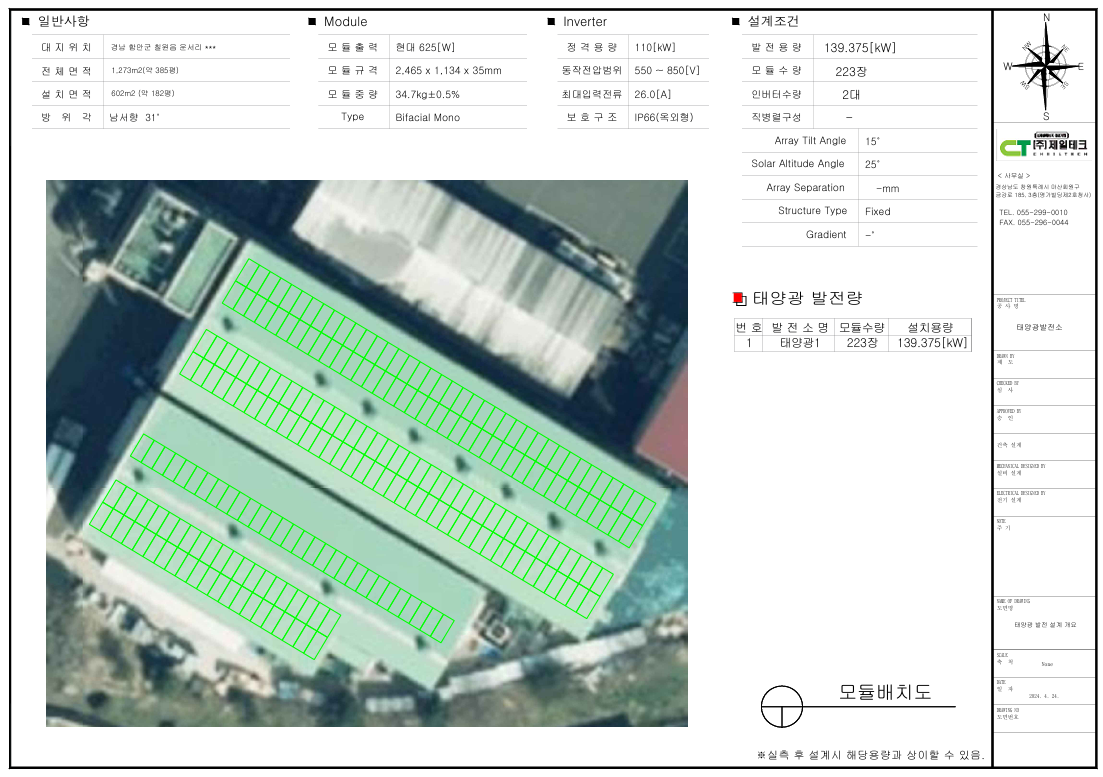Click the 설치용량 table column header

pyautogui.click(x=930, y=327)
